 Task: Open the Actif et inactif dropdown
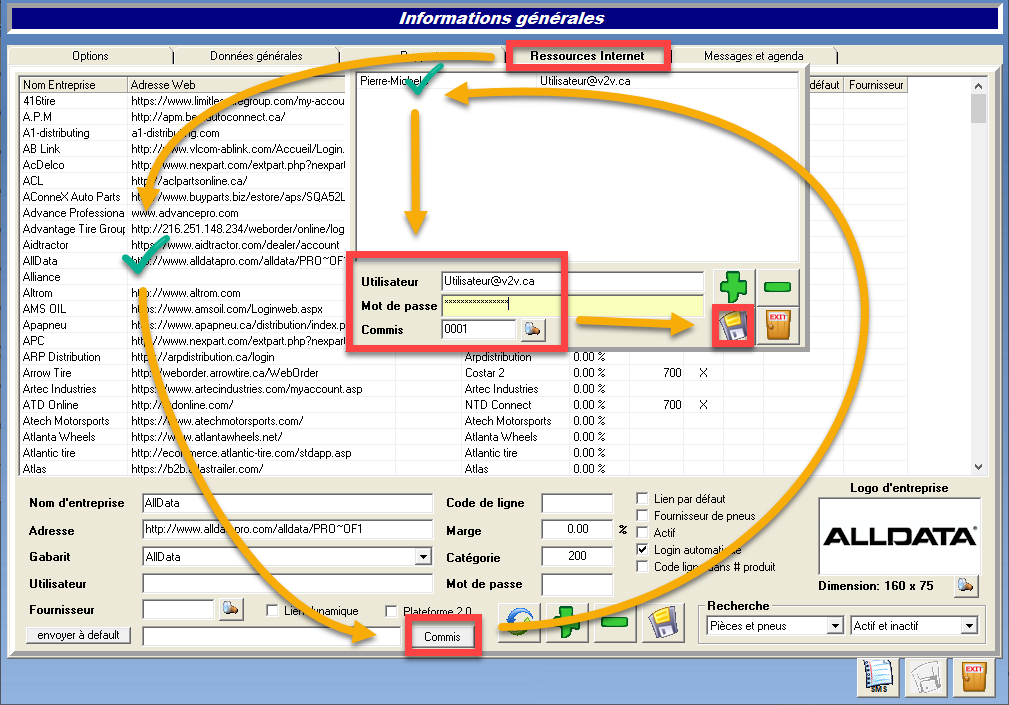click(969, 625)
